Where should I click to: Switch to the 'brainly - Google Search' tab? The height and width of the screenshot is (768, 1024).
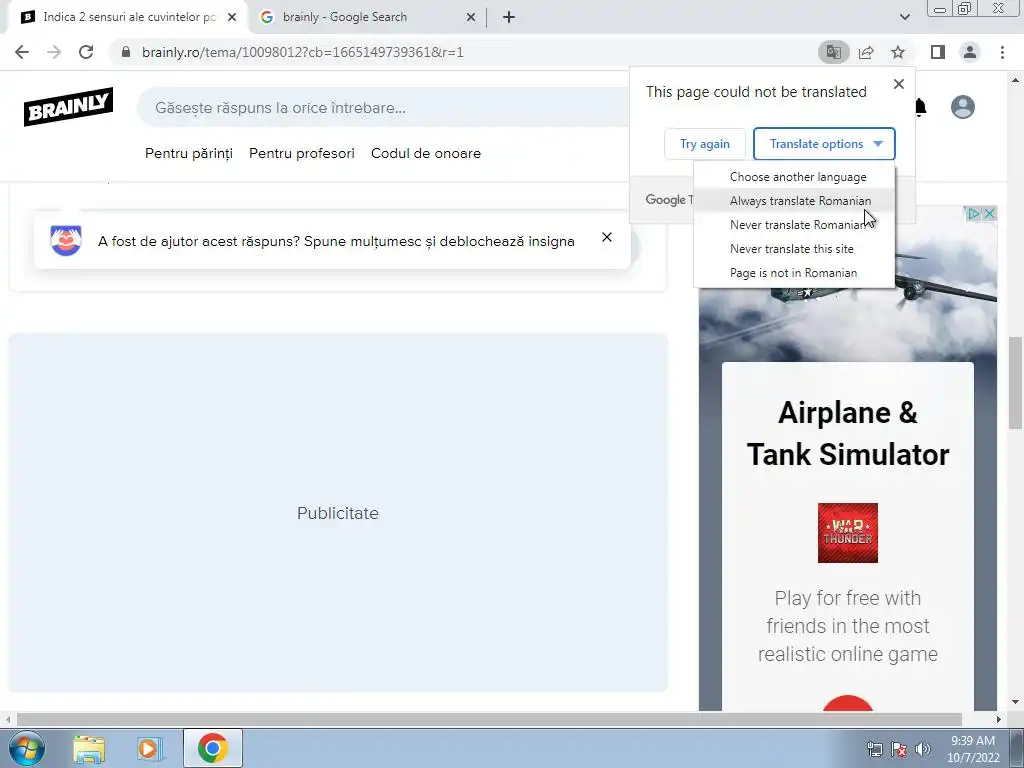pos(368,17)
